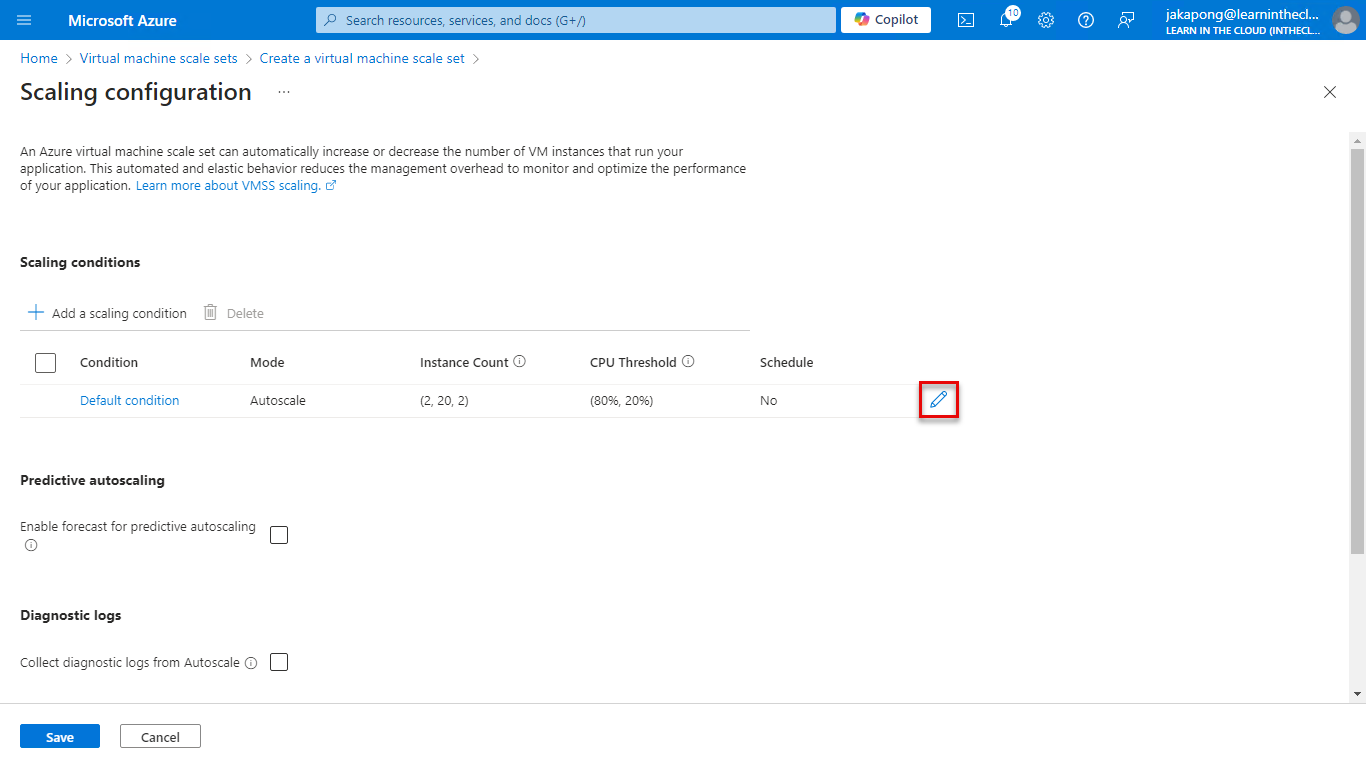1366x768 pixels.
Task: Click the Instance Count info icon
Action: (x=520, y=362)
